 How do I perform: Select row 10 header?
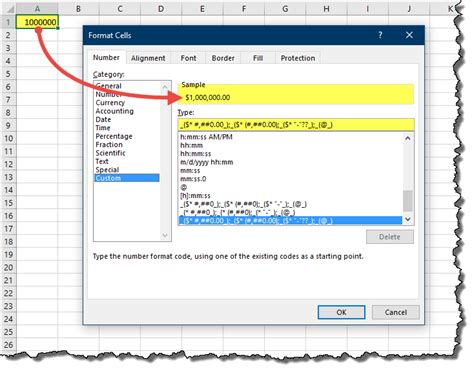point(8,138)
